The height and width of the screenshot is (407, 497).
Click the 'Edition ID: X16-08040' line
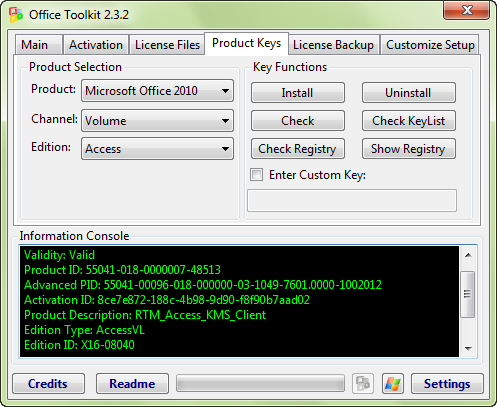[x=79, y=345]
